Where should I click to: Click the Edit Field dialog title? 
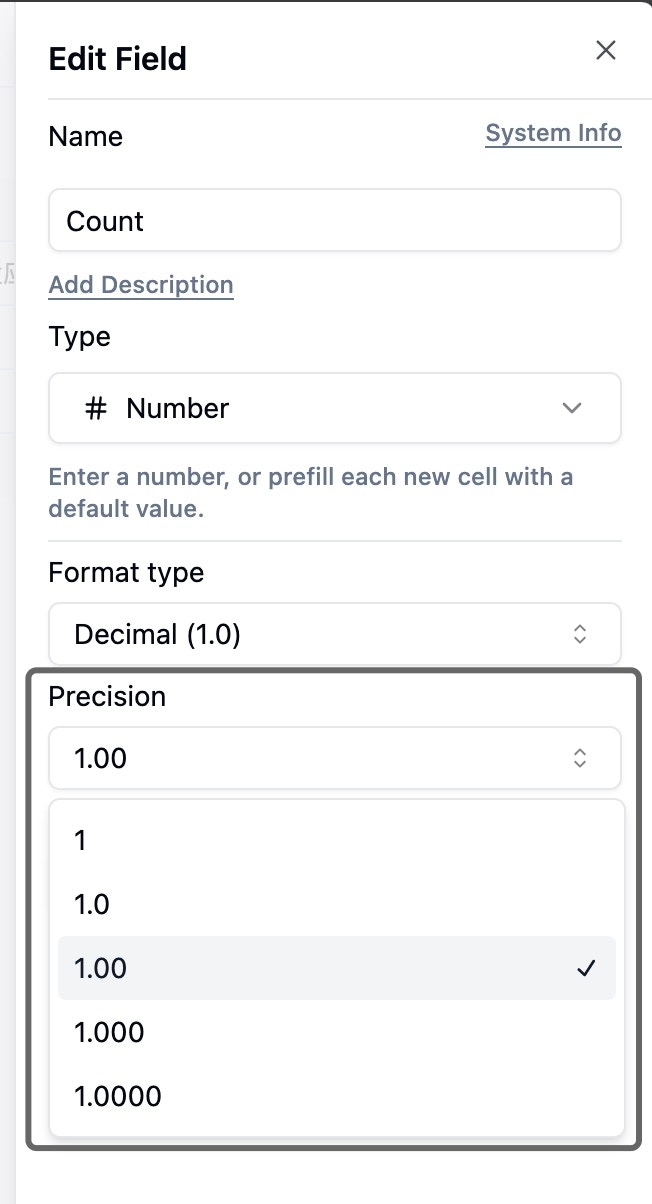click(x=117, y=58)
